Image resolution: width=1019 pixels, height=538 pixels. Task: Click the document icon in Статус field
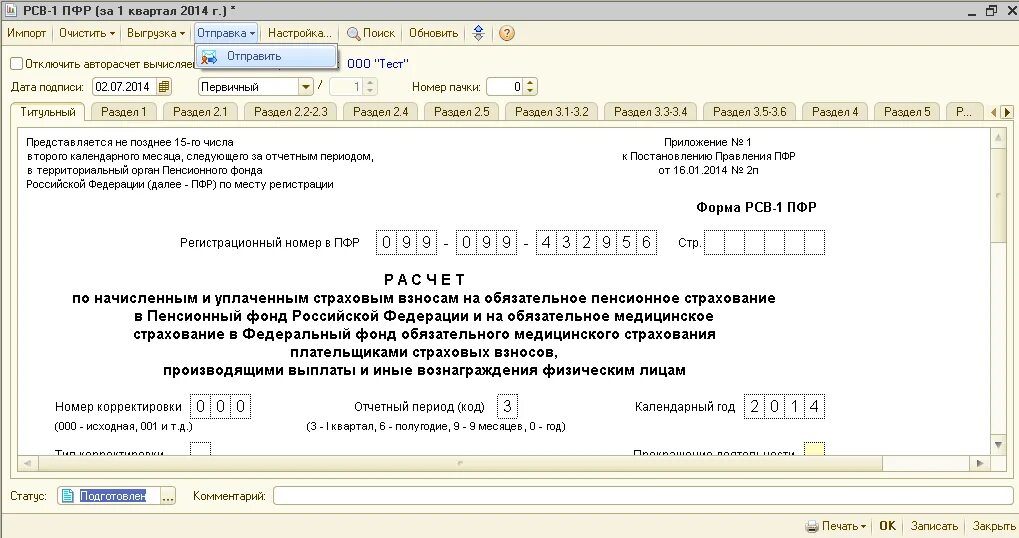click(68, 496)
